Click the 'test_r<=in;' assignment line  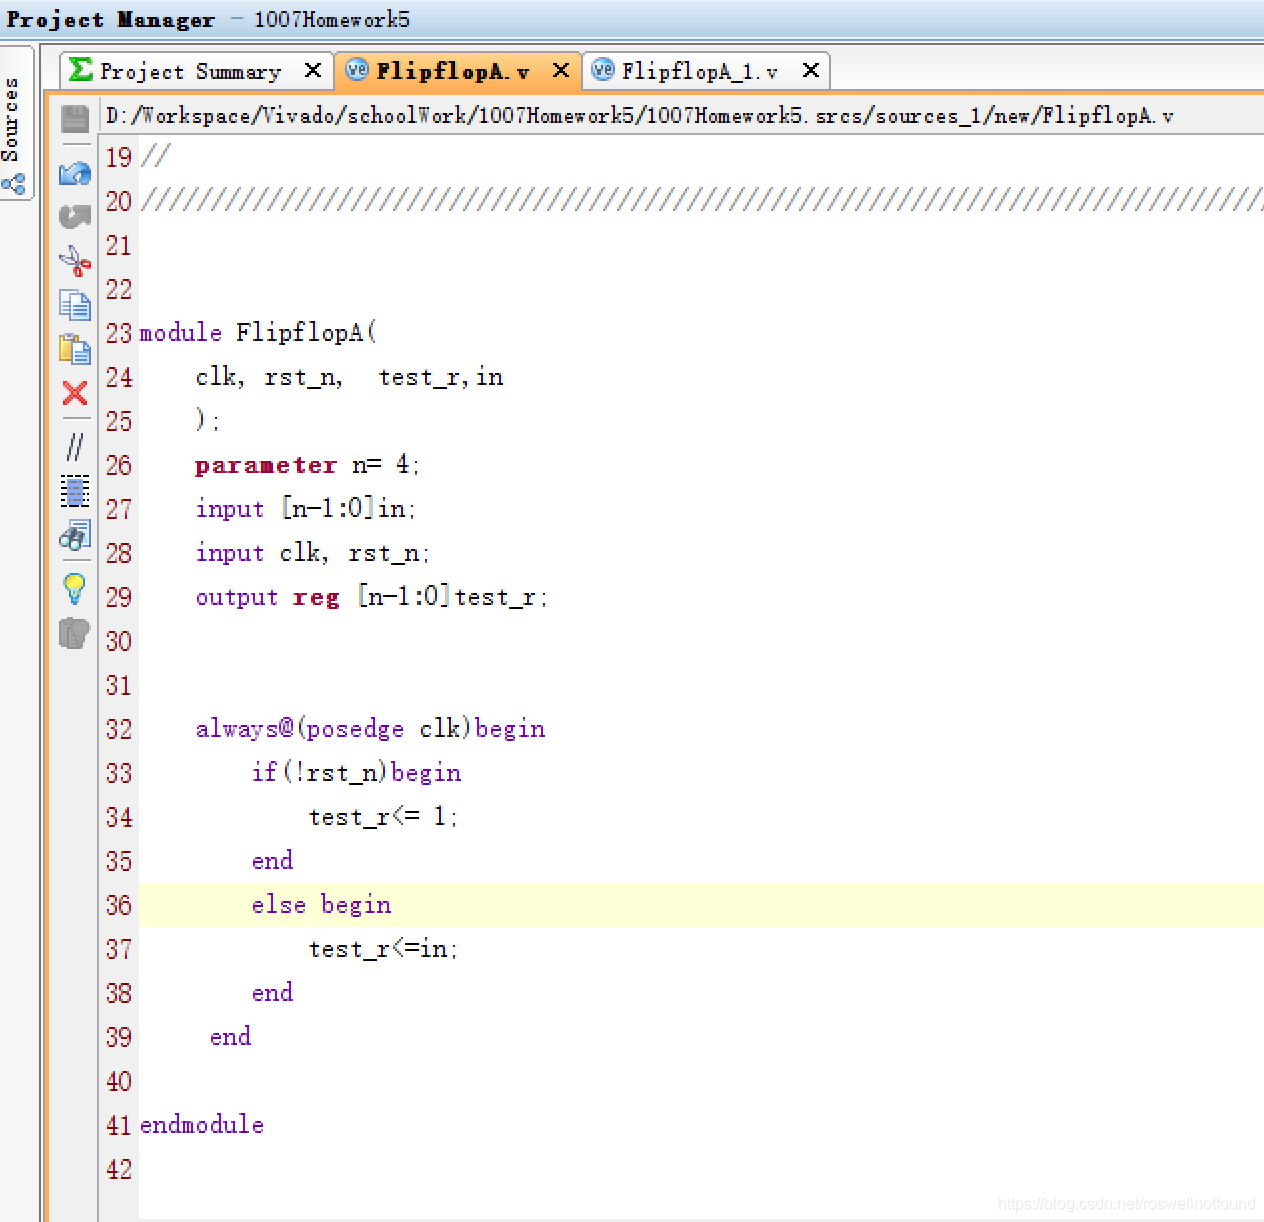pyautogui.click(x=384, y=949)
